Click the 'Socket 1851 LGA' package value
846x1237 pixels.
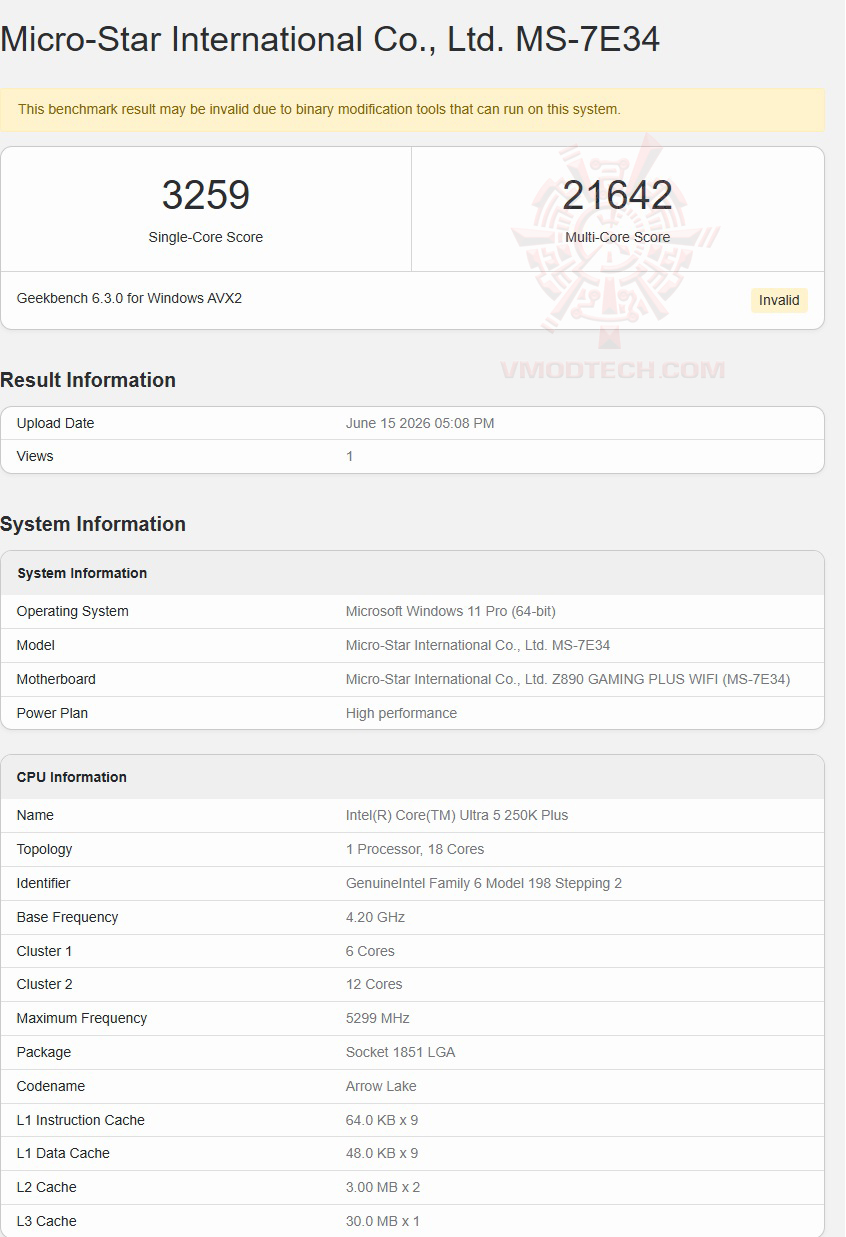pyautogui.click(x=400, y=1052)
